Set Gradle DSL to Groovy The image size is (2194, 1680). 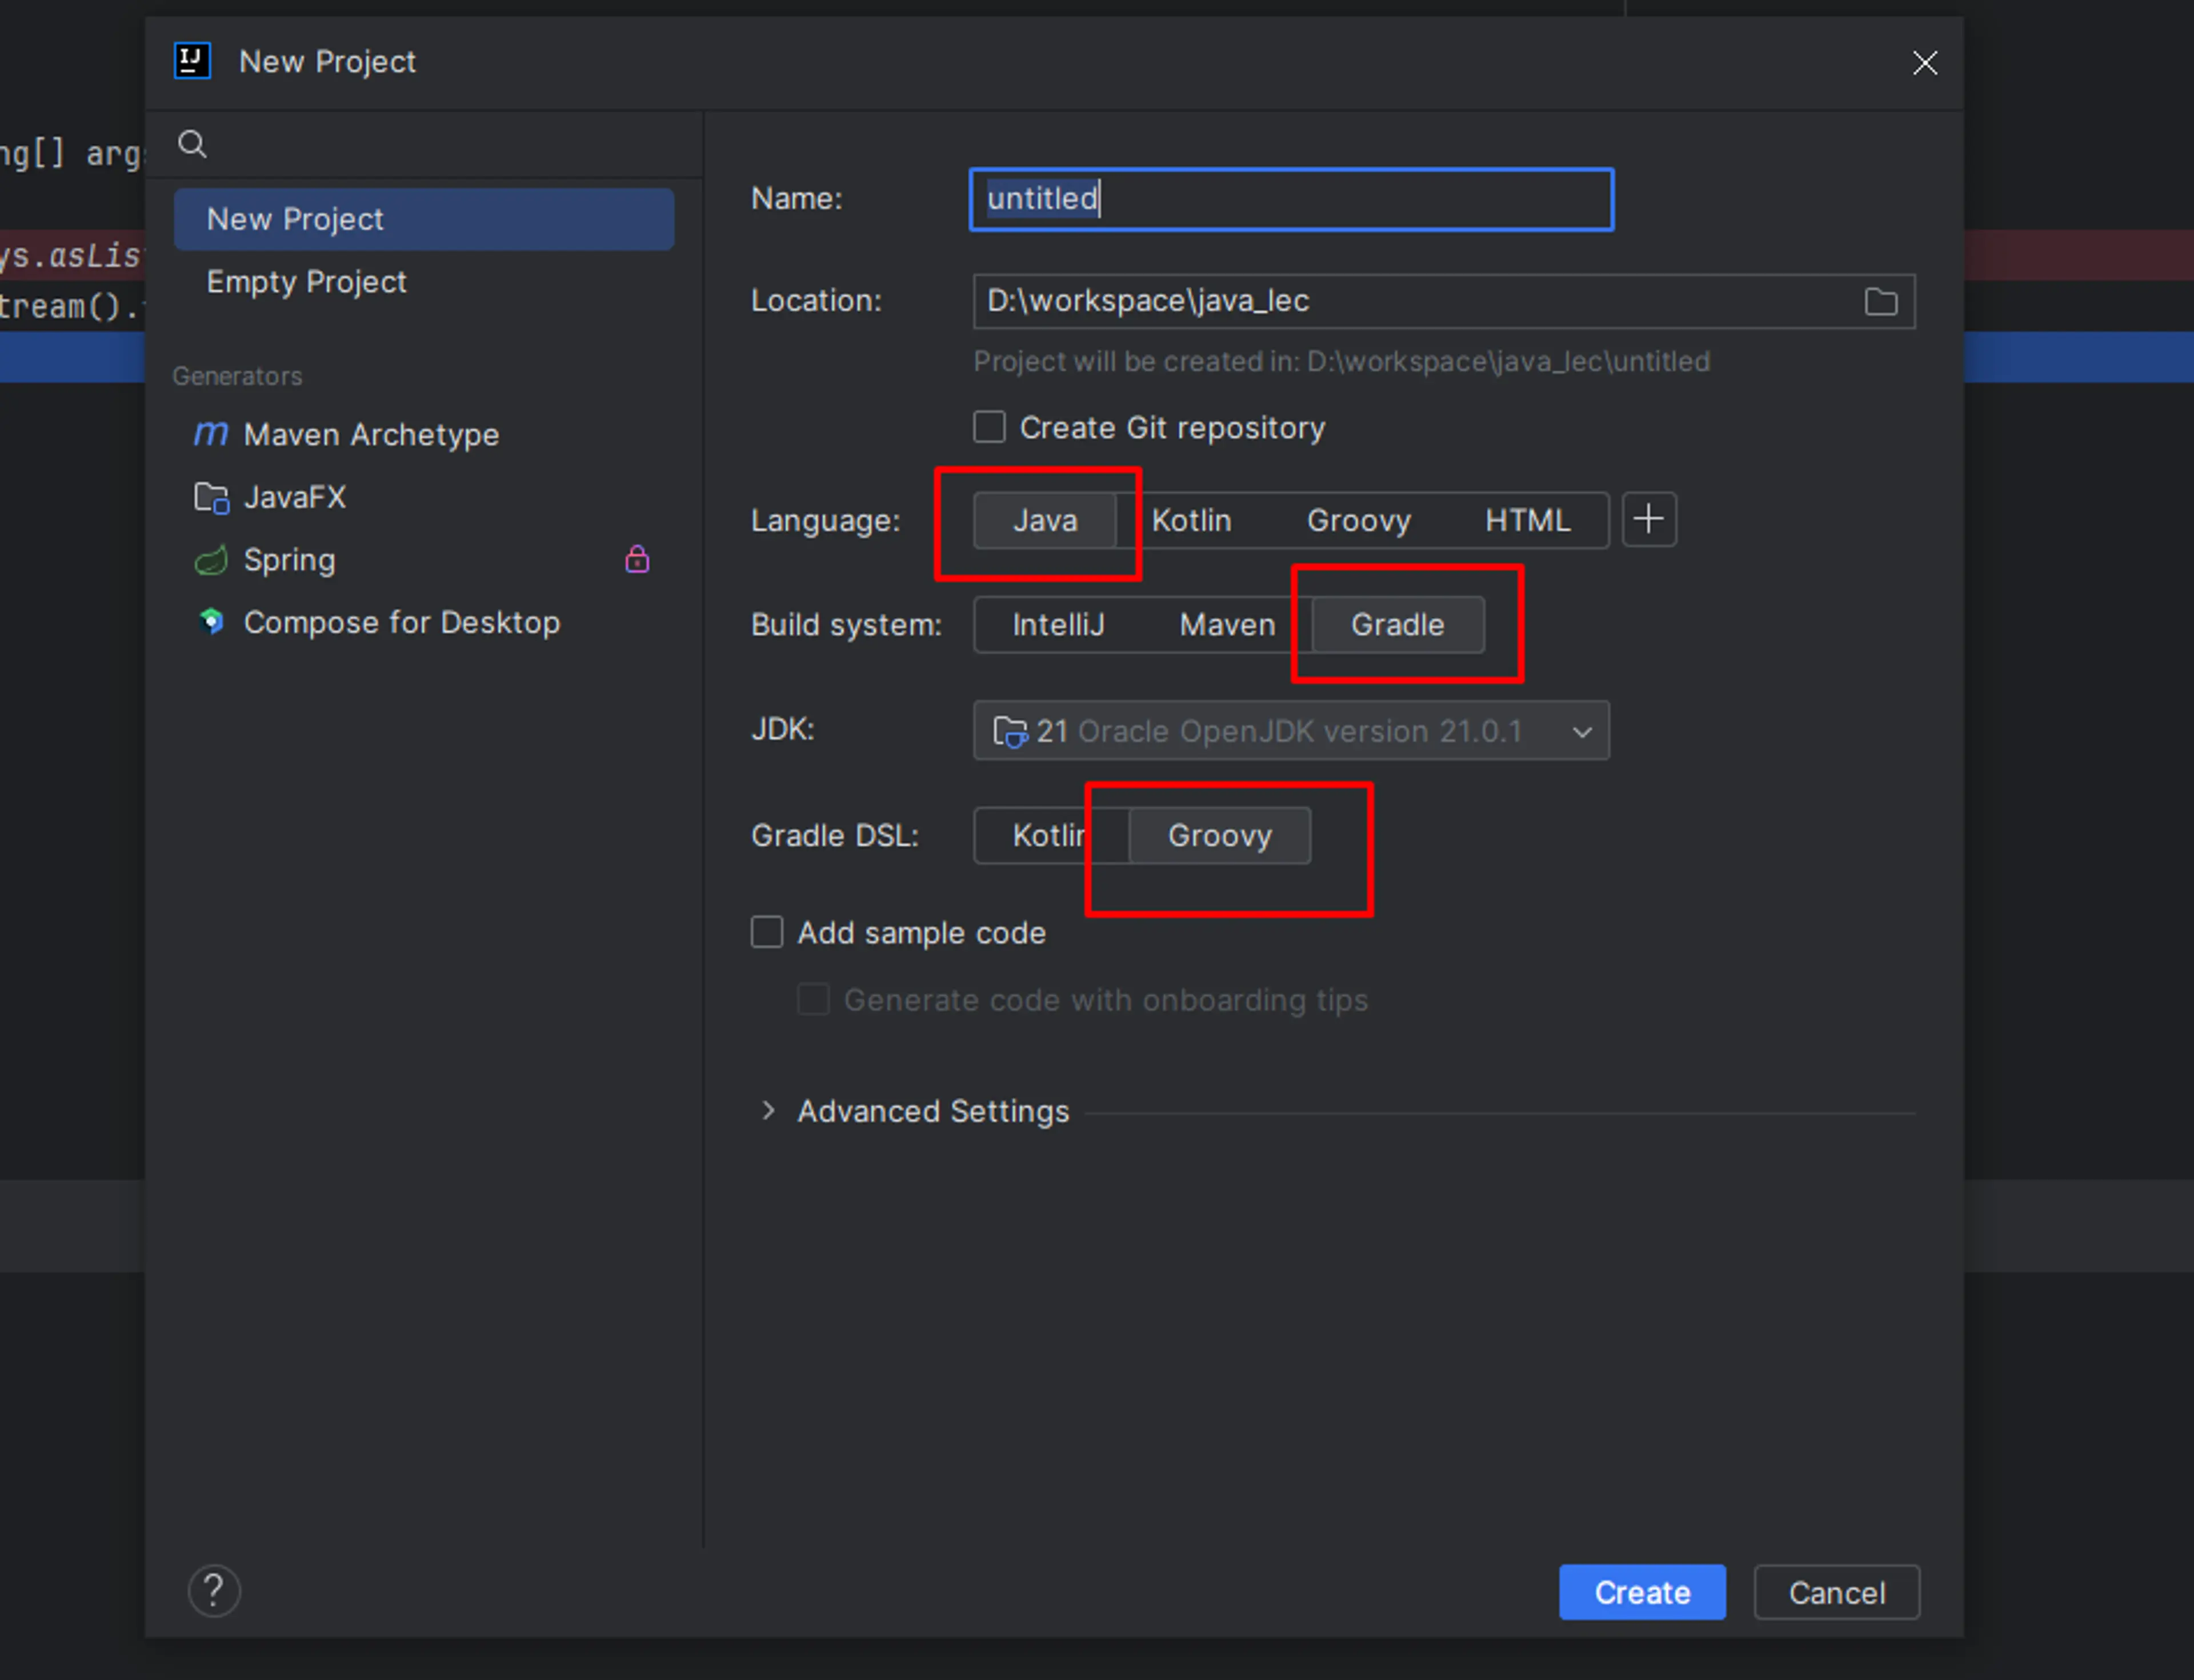pos(1220,835)
